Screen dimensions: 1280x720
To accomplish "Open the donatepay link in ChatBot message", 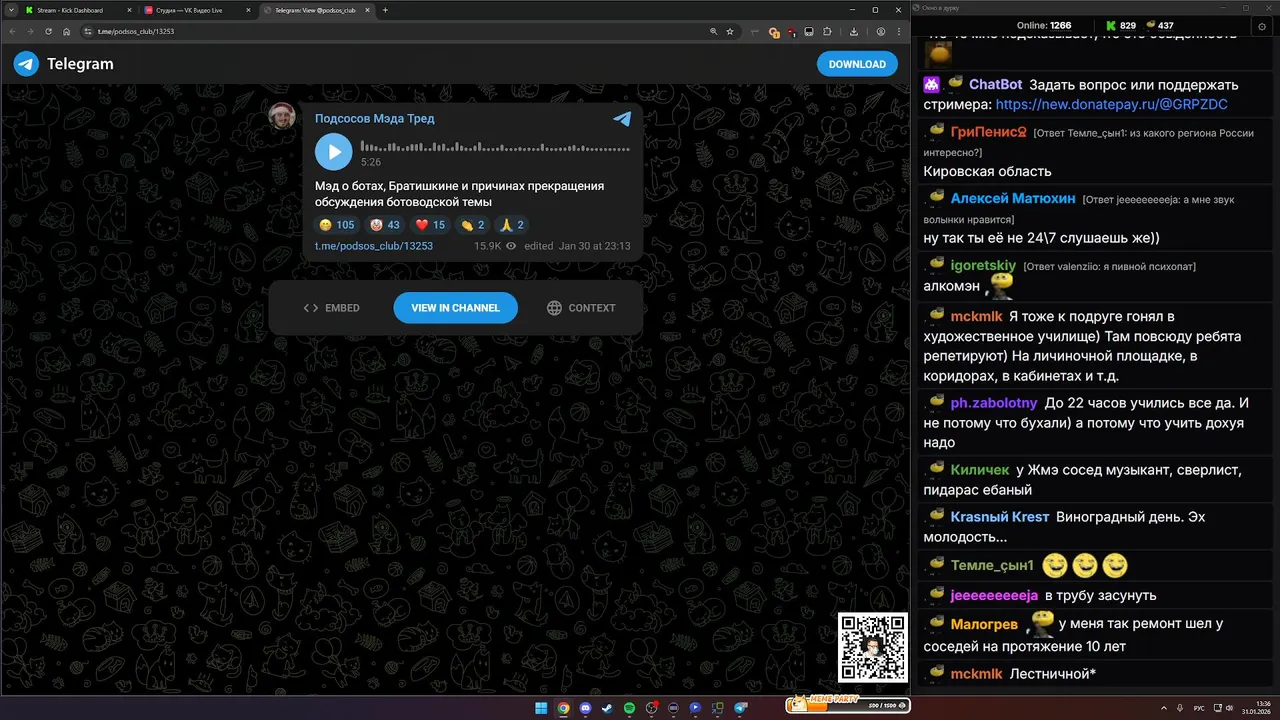I will [x=1111, y=104].
